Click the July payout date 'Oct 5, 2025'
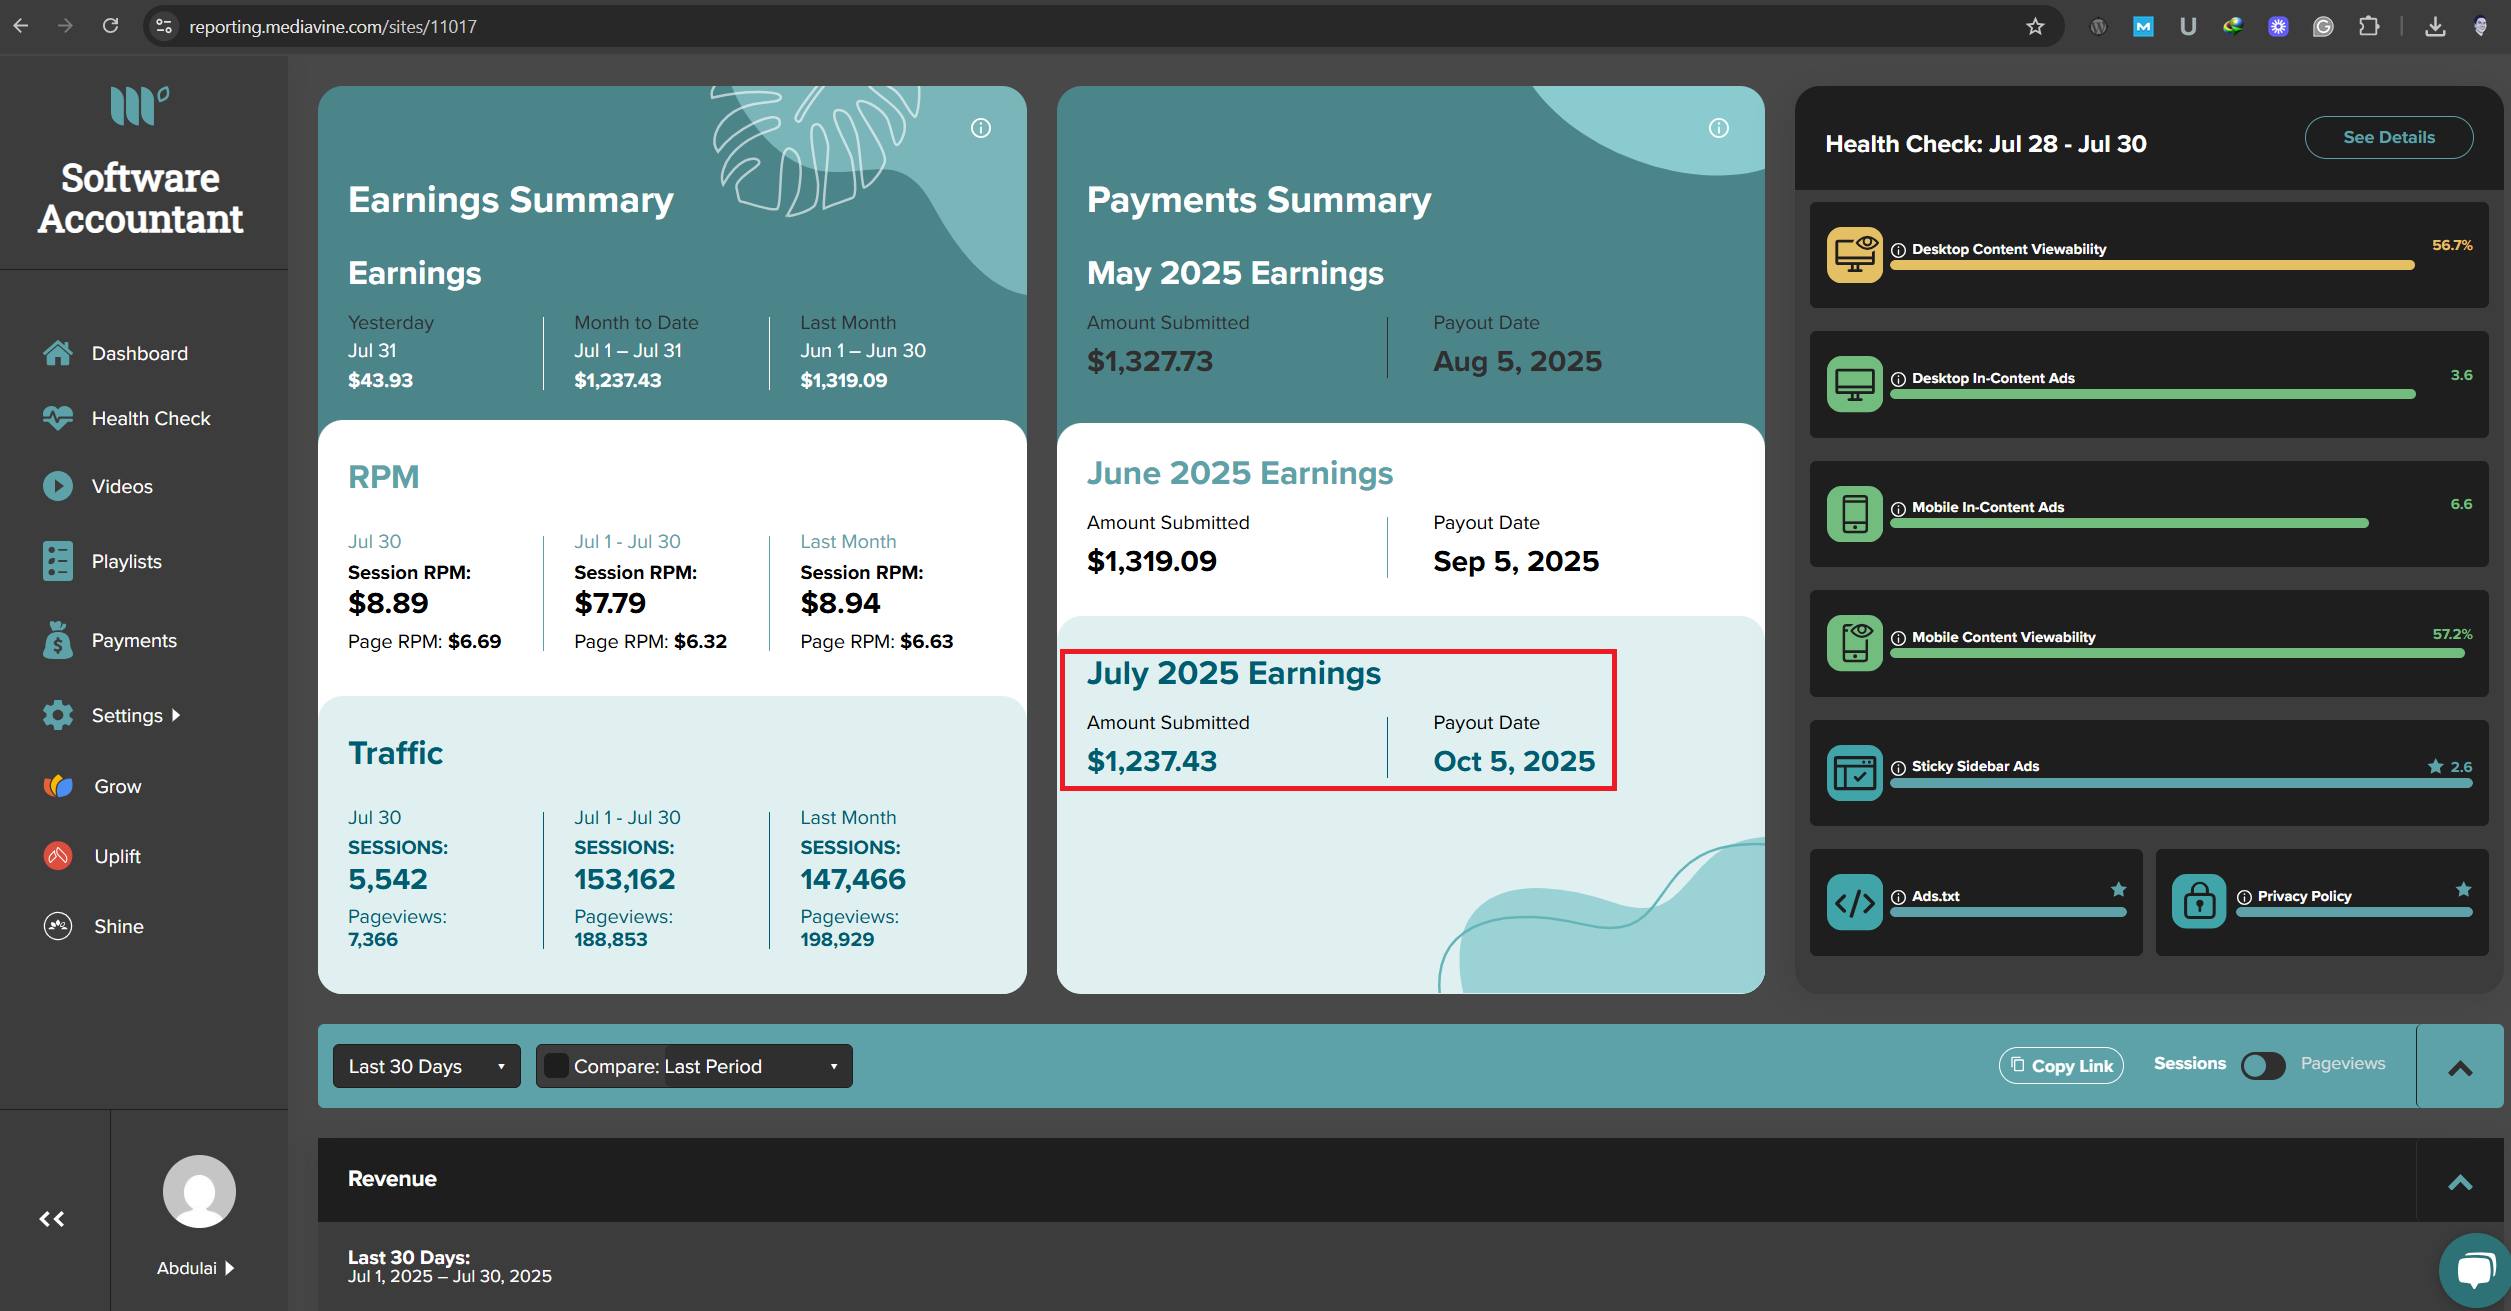Screen dimensions: 2511x1311 pos(1514,761)
